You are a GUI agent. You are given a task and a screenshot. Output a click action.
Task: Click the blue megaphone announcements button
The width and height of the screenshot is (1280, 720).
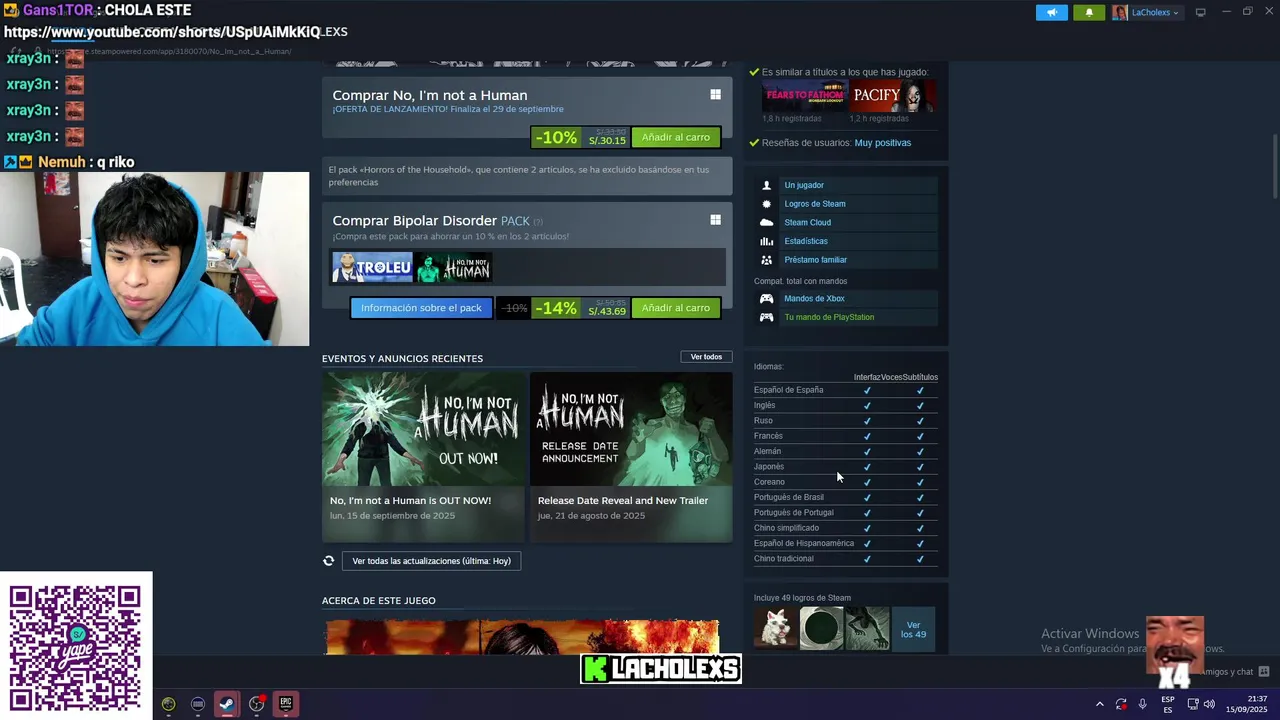point(1051,12)
